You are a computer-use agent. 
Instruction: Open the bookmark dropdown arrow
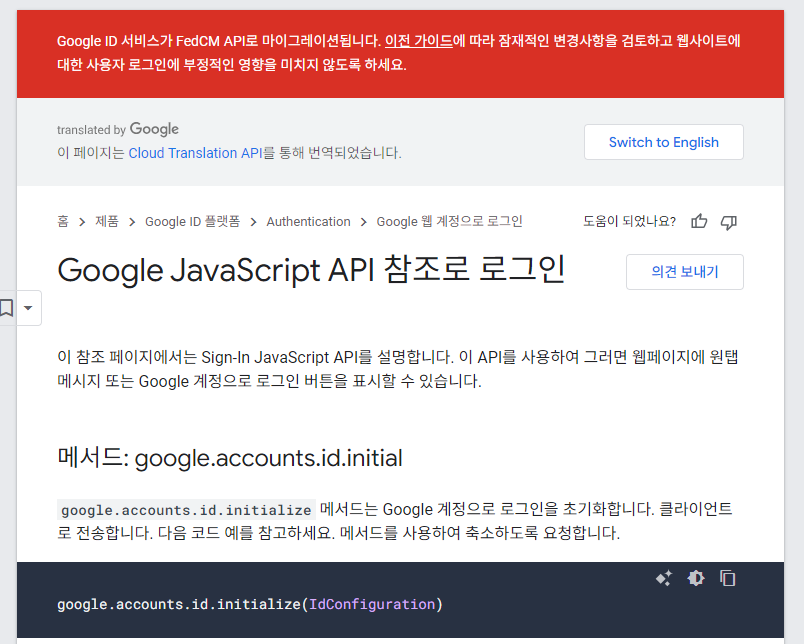[28, 308]
